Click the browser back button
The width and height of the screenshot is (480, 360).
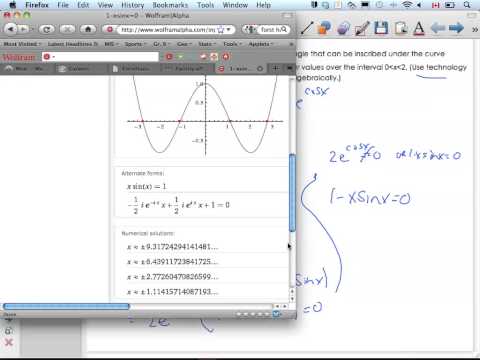[11, 29]
